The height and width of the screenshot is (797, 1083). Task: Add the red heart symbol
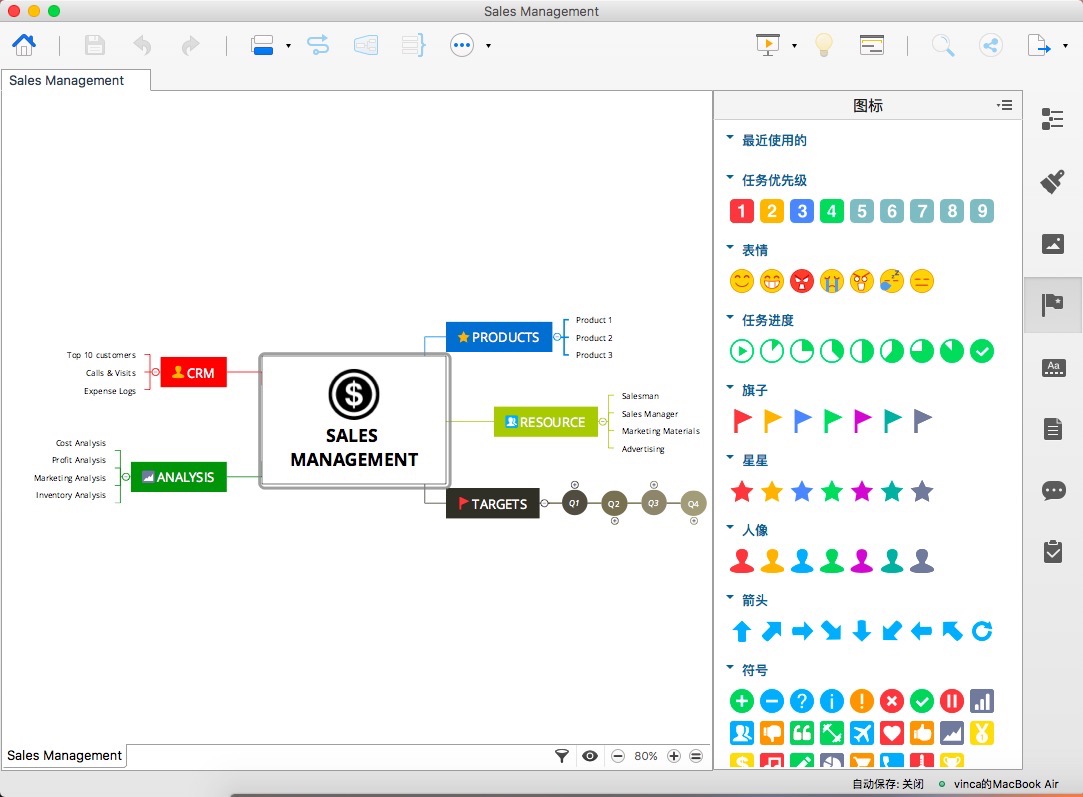pos(892,733)
